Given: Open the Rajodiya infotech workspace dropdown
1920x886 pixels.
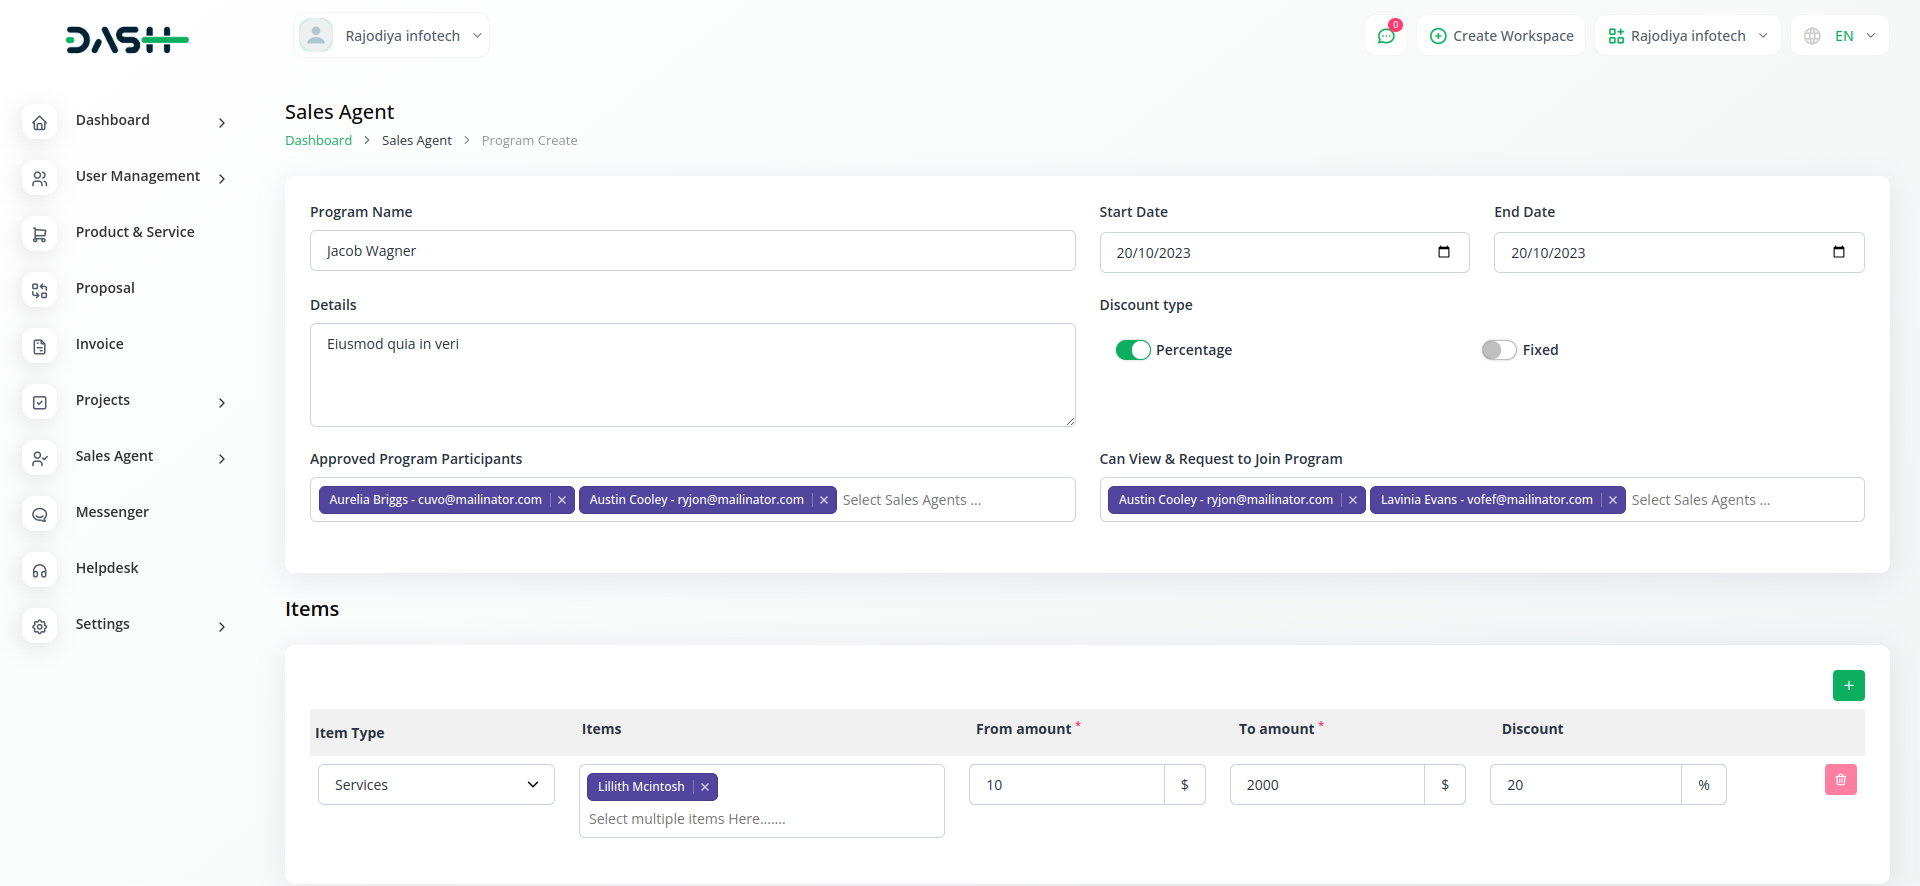Looking at the screenshot, I should 1687,36.
